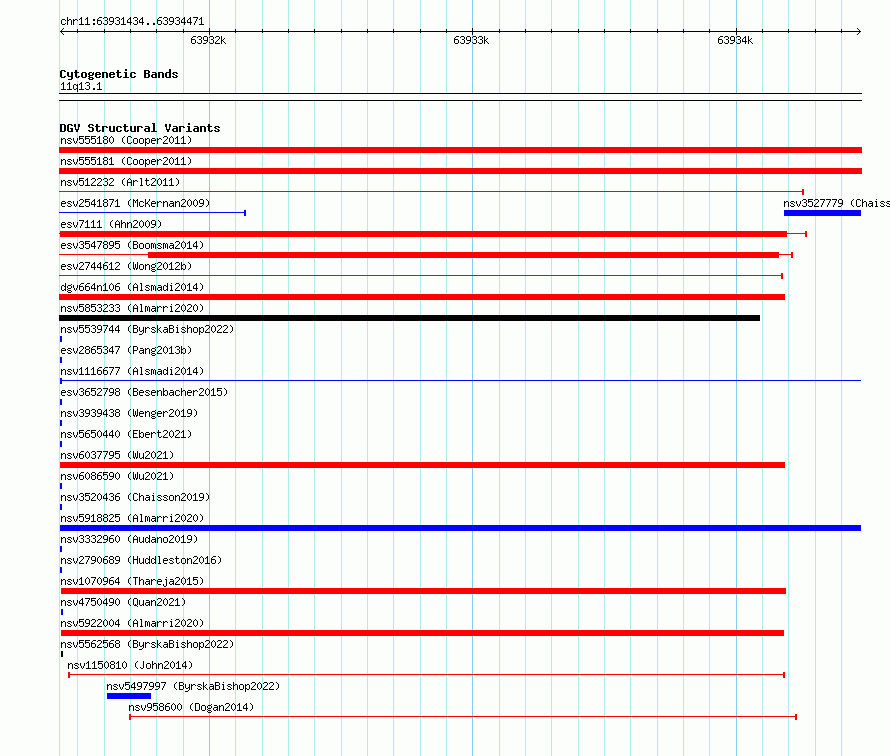Click the blue nsv5918825 (Almarri2020) bar

click(460, 528)
